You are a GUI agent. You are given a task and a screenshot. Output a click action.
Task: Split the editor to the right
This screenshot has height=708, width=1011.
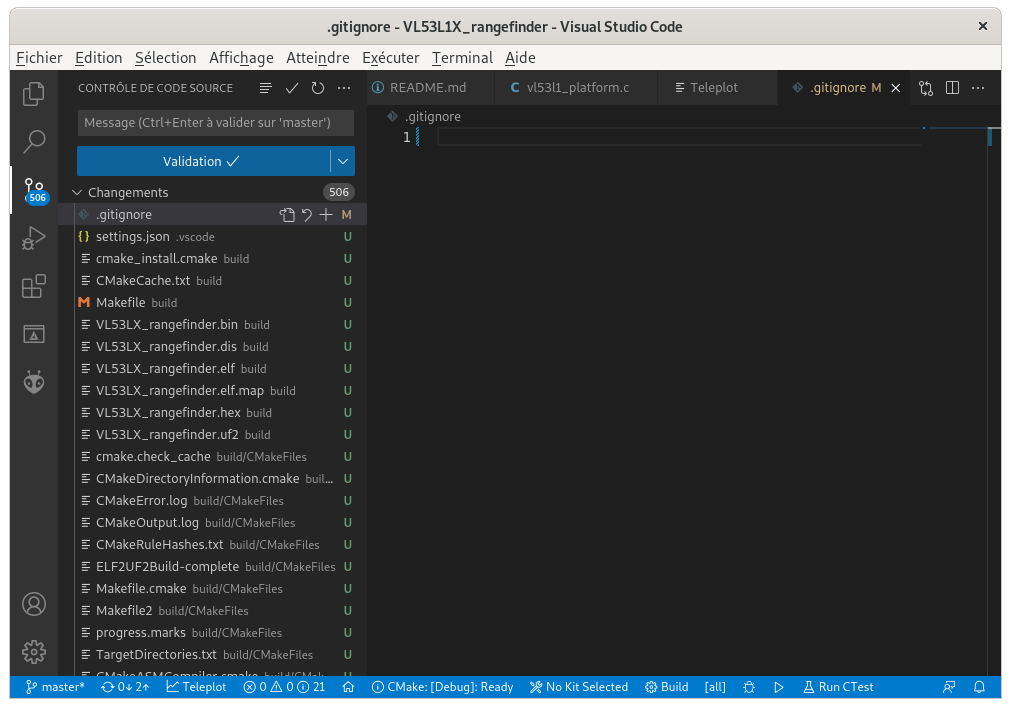click(x=952, y=88)
